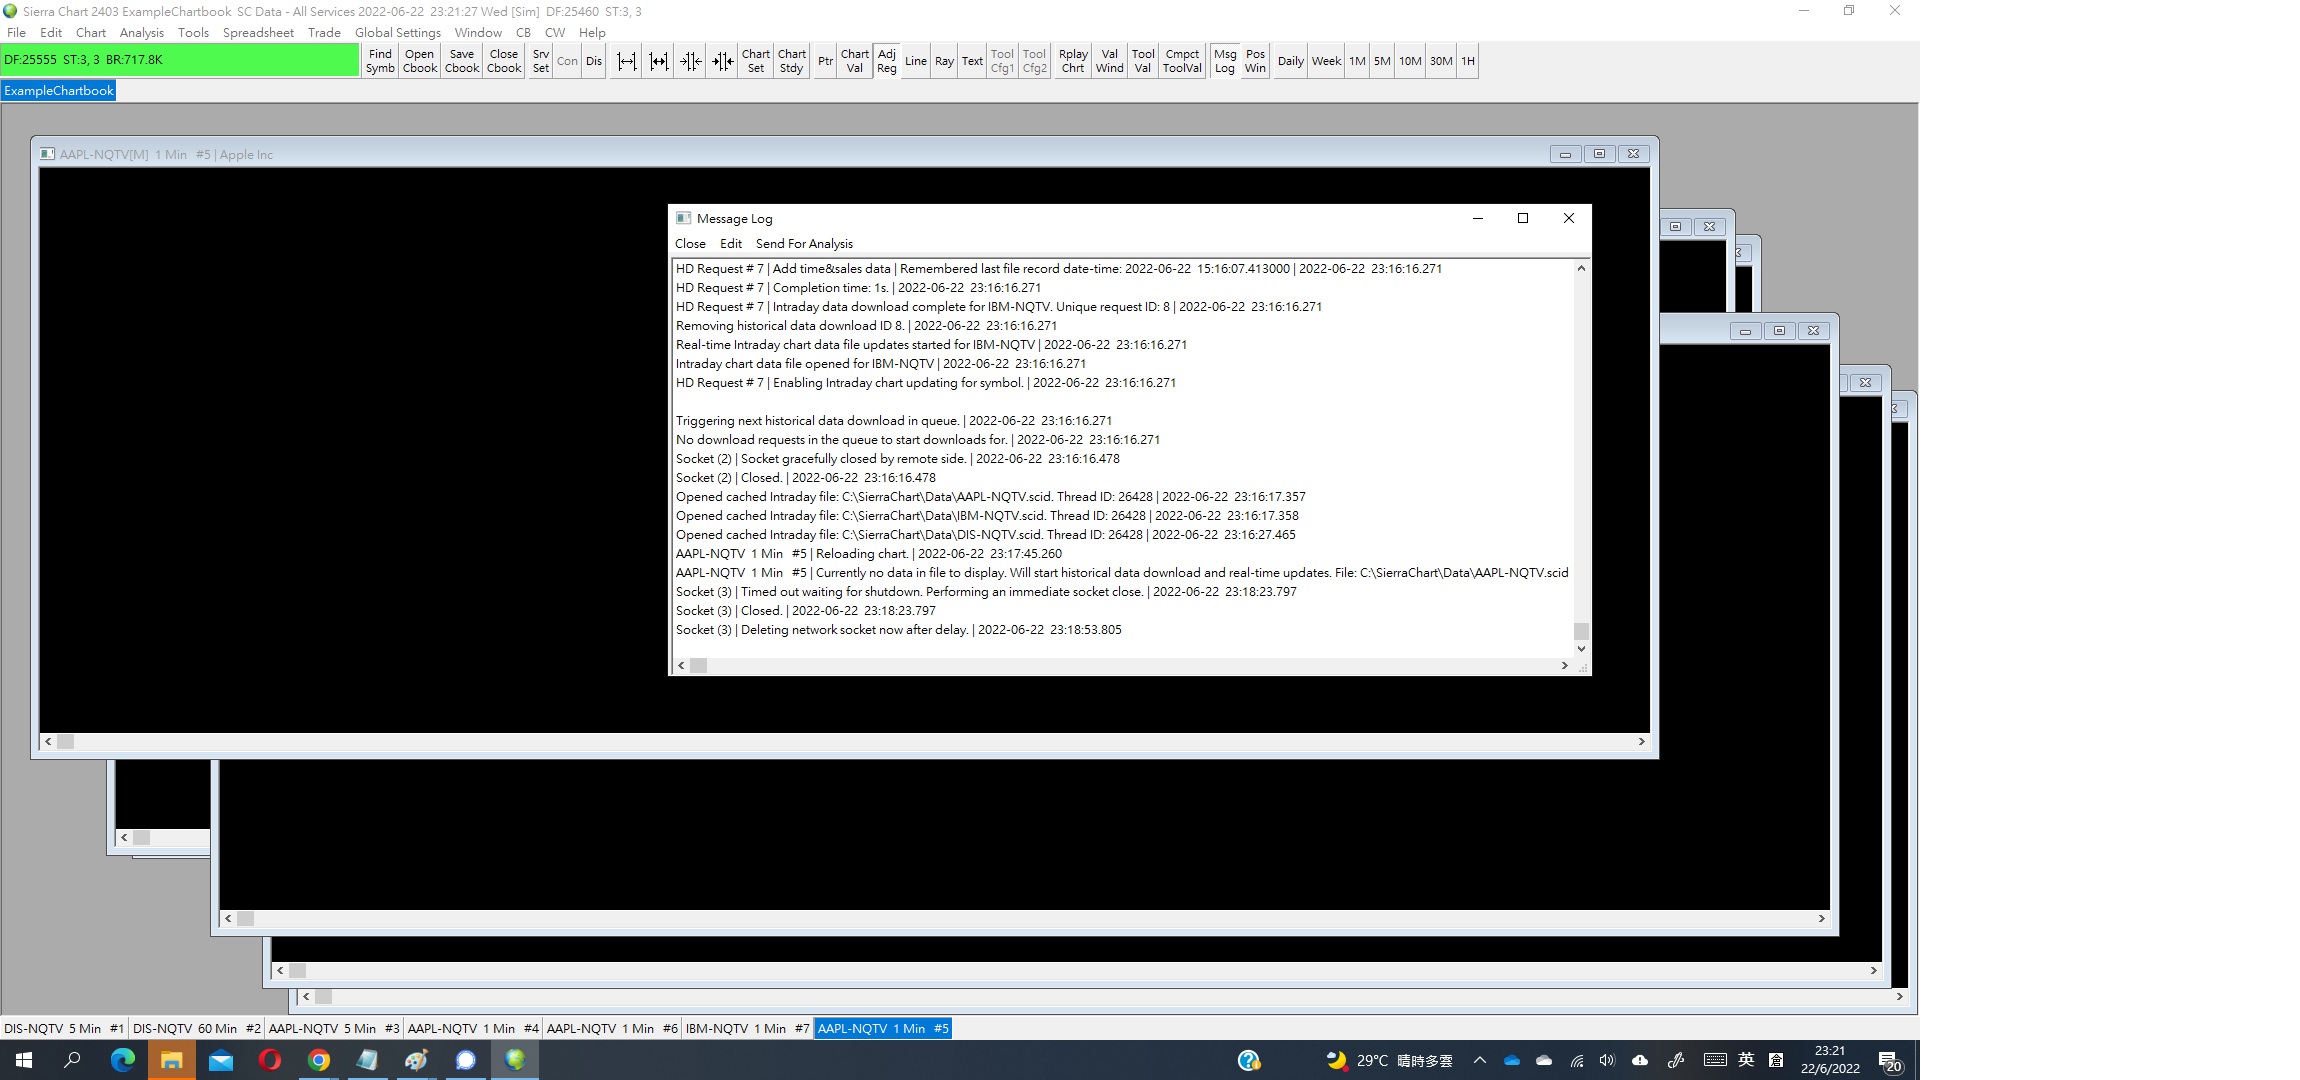Toggle the Msg Log toolbar button
Screen dimensions: 2300x1080
click(1224, 61)
